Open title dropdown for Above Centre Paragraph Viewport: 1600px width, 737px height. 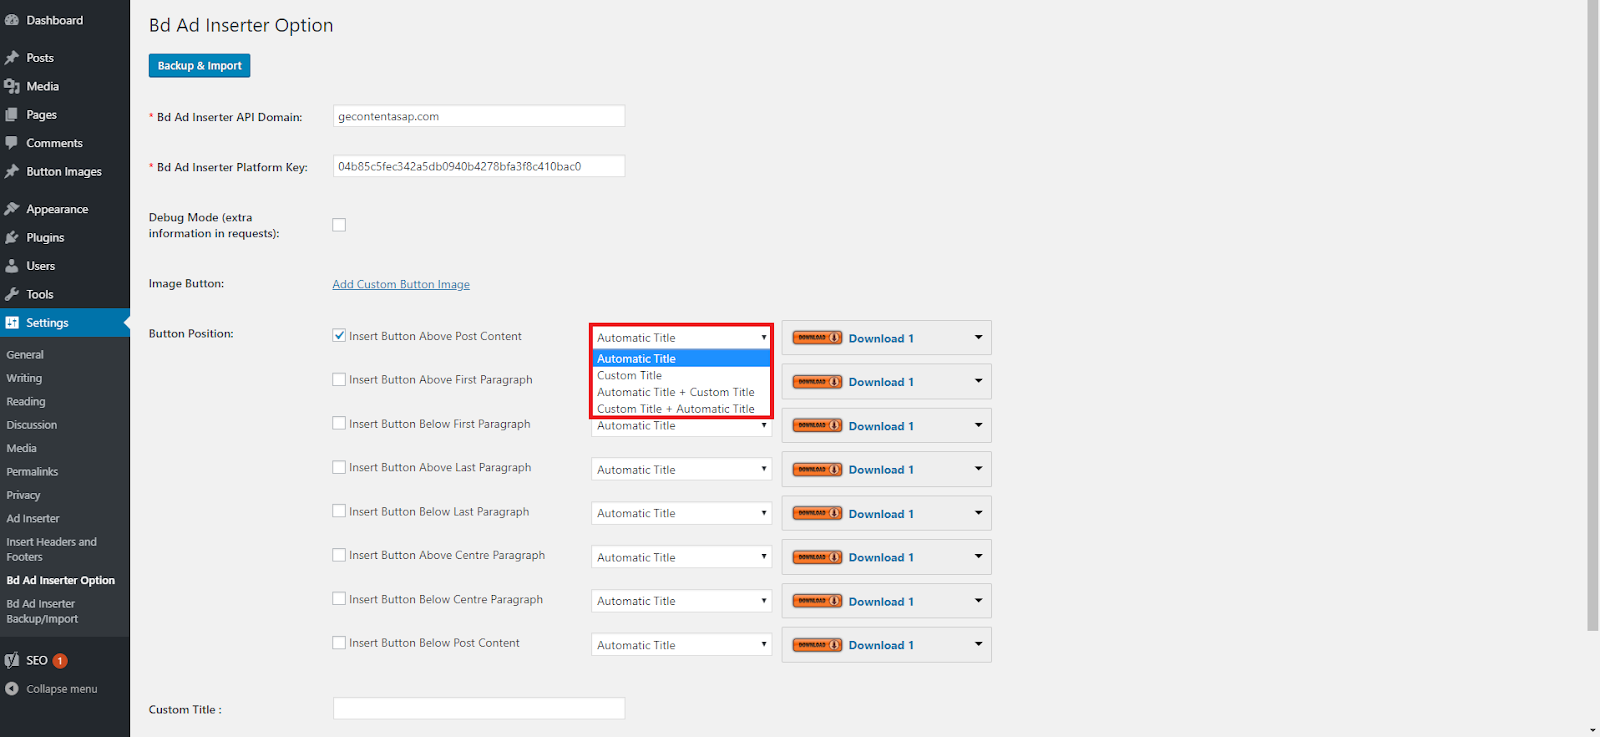coord(681,557)
